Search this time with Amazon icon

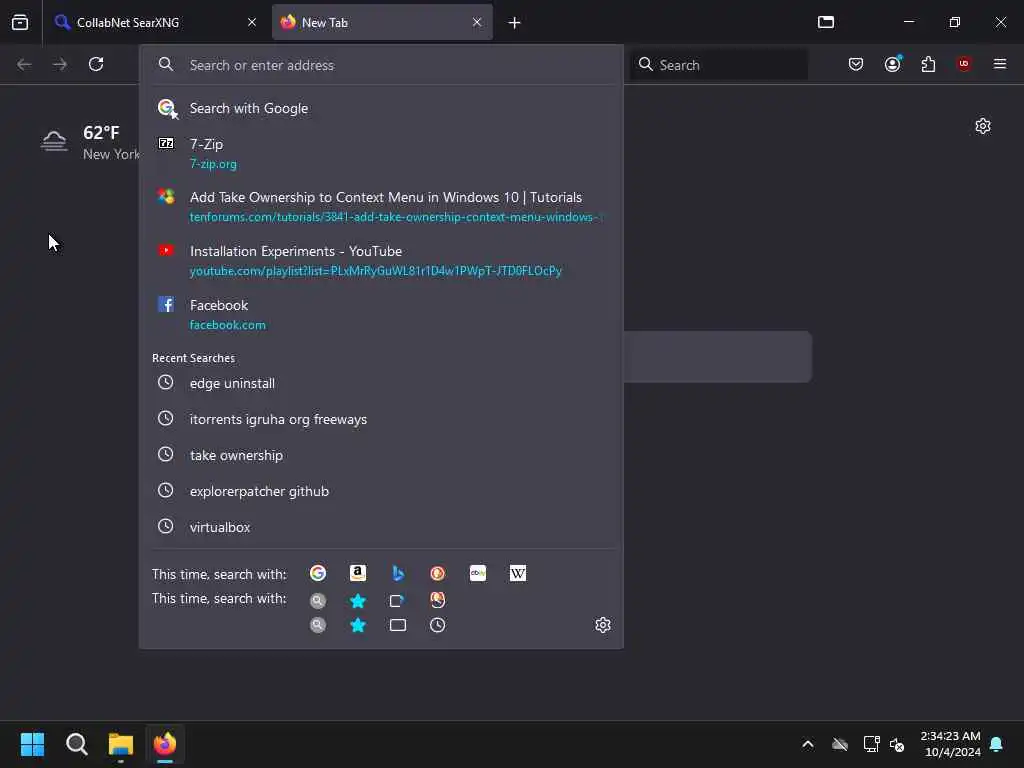[358, 573]
